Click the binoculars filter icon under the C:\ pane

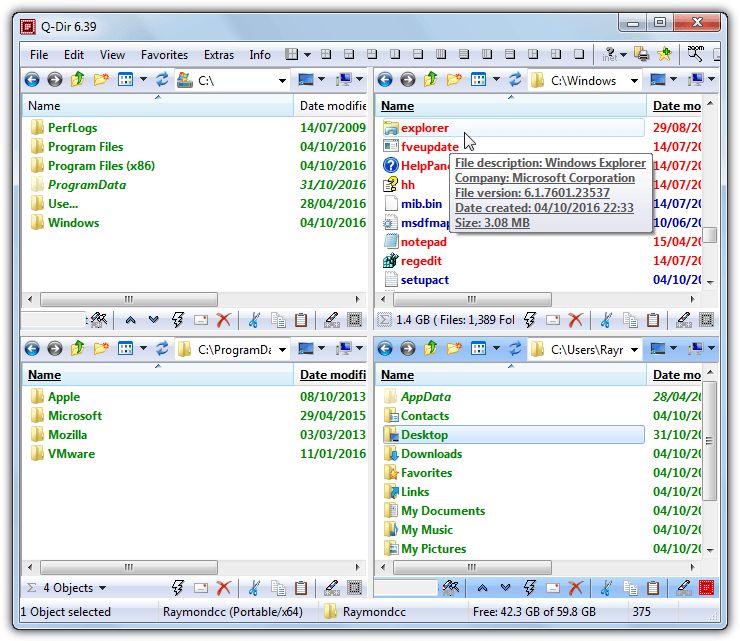point(99,320)
